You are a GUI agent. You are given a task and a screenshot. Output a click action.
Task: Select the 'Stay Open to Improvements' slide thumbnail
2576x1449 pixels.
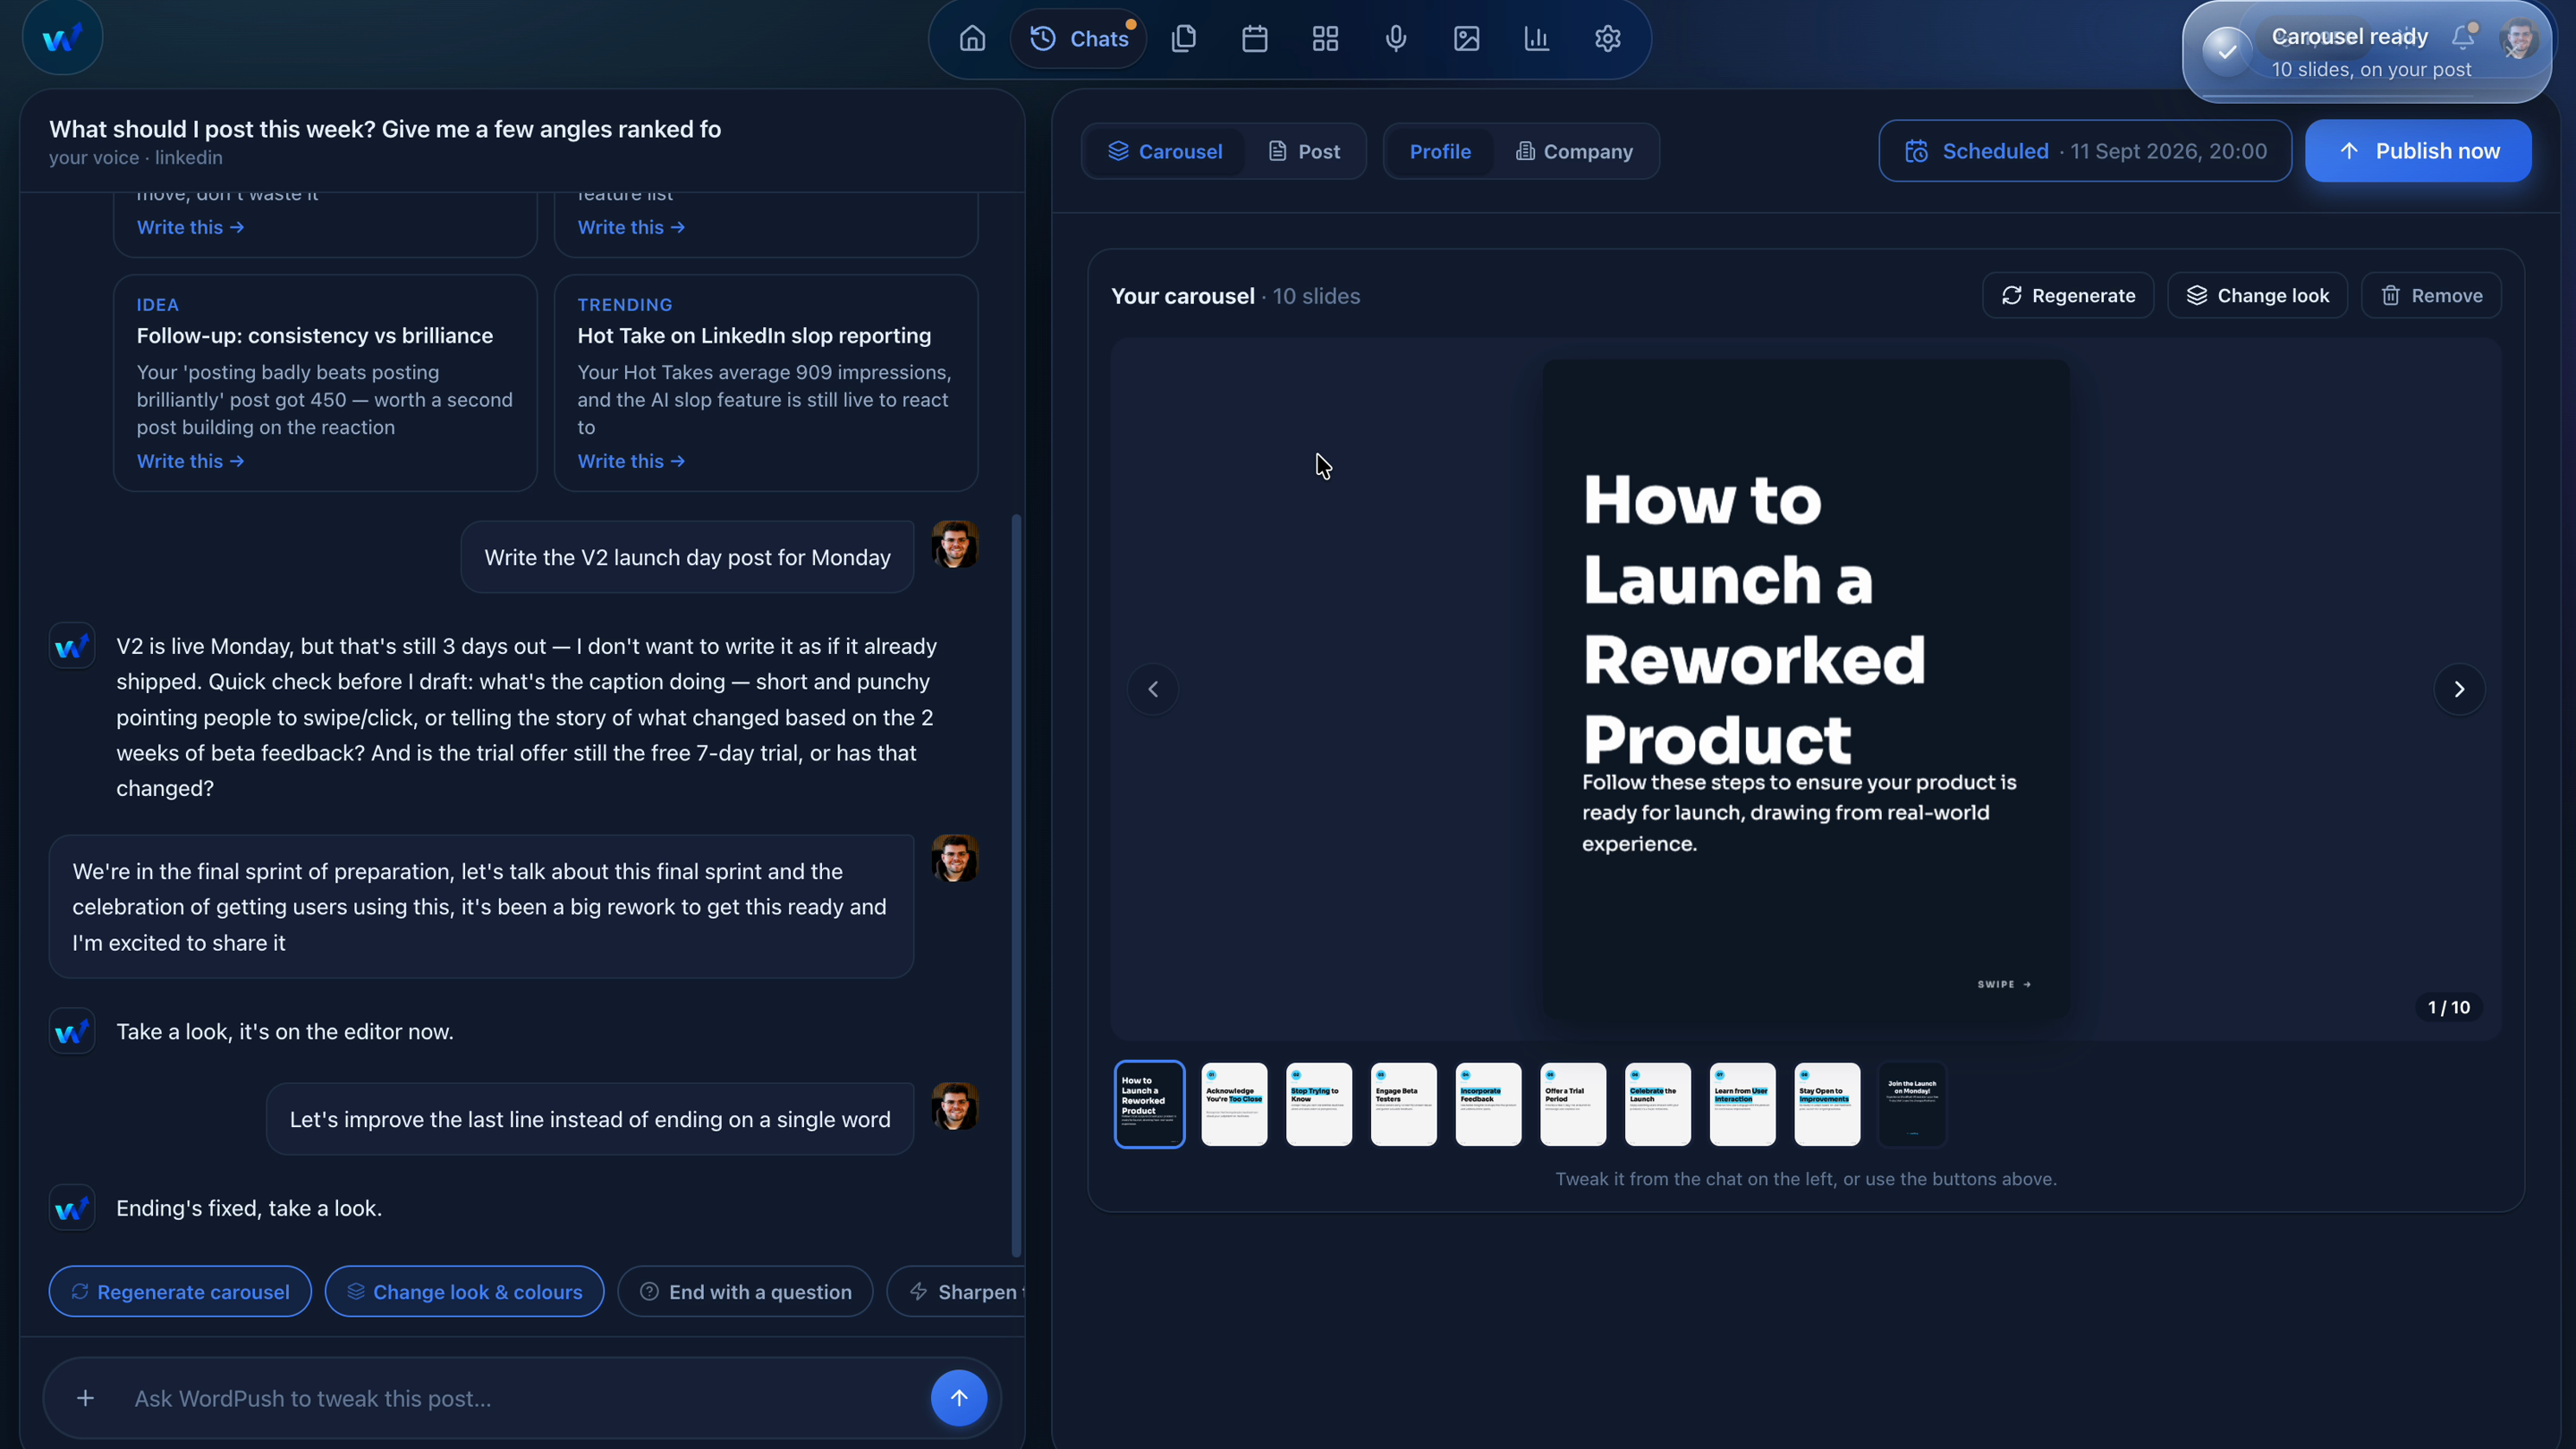point(1828,1104)
